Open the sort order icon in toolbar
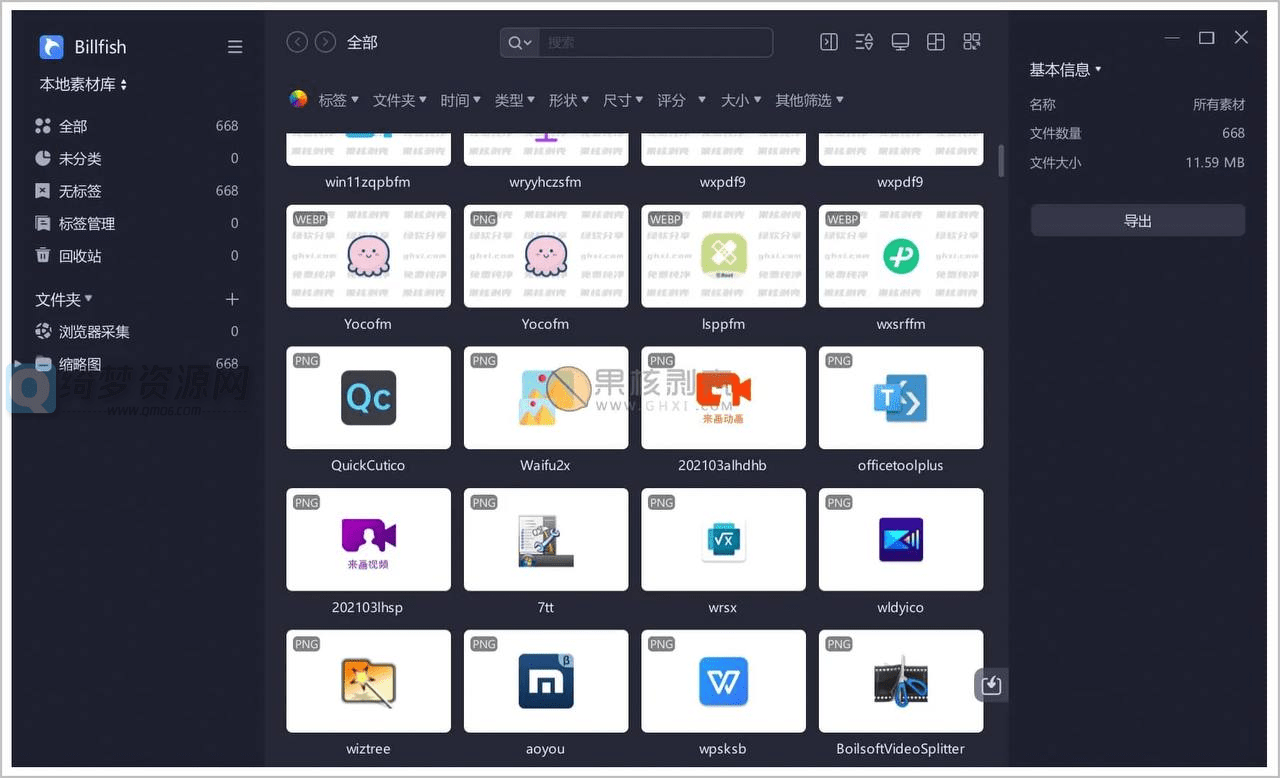The image size is (1280, 778). pos(865,42)
